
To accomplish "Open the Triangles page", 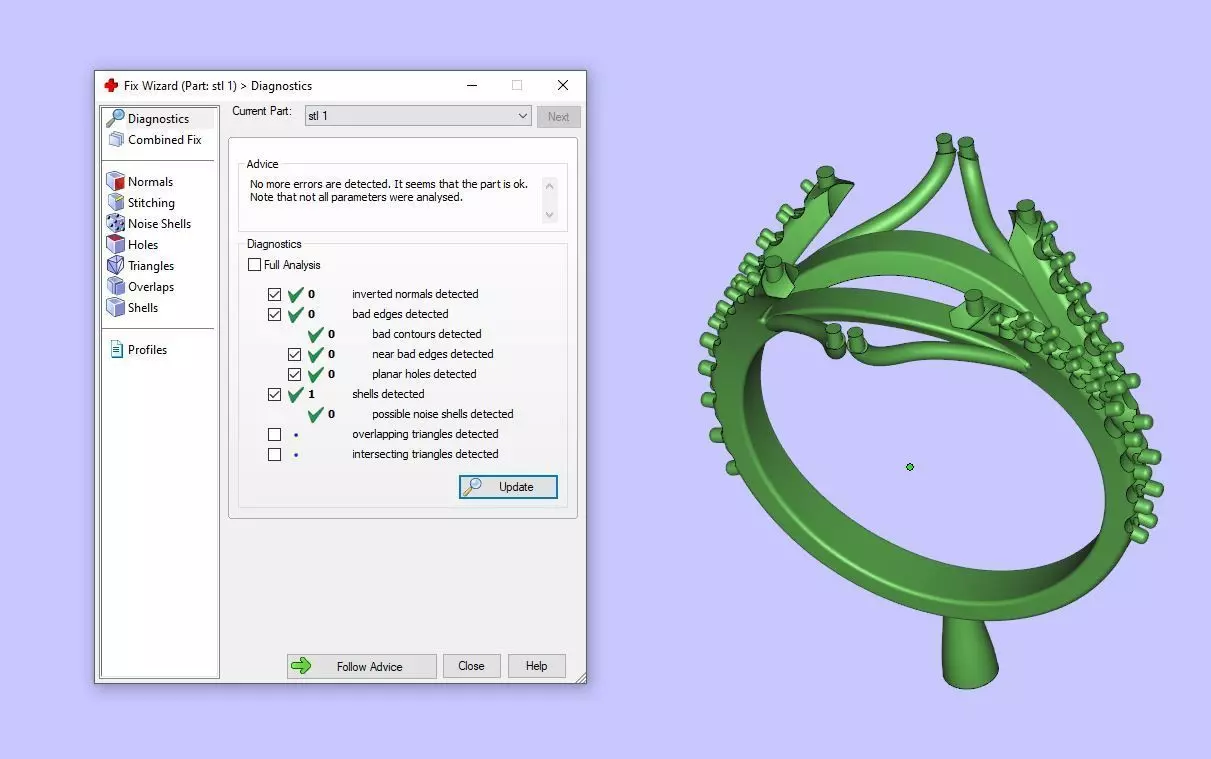I will click(x=151, y=266).
